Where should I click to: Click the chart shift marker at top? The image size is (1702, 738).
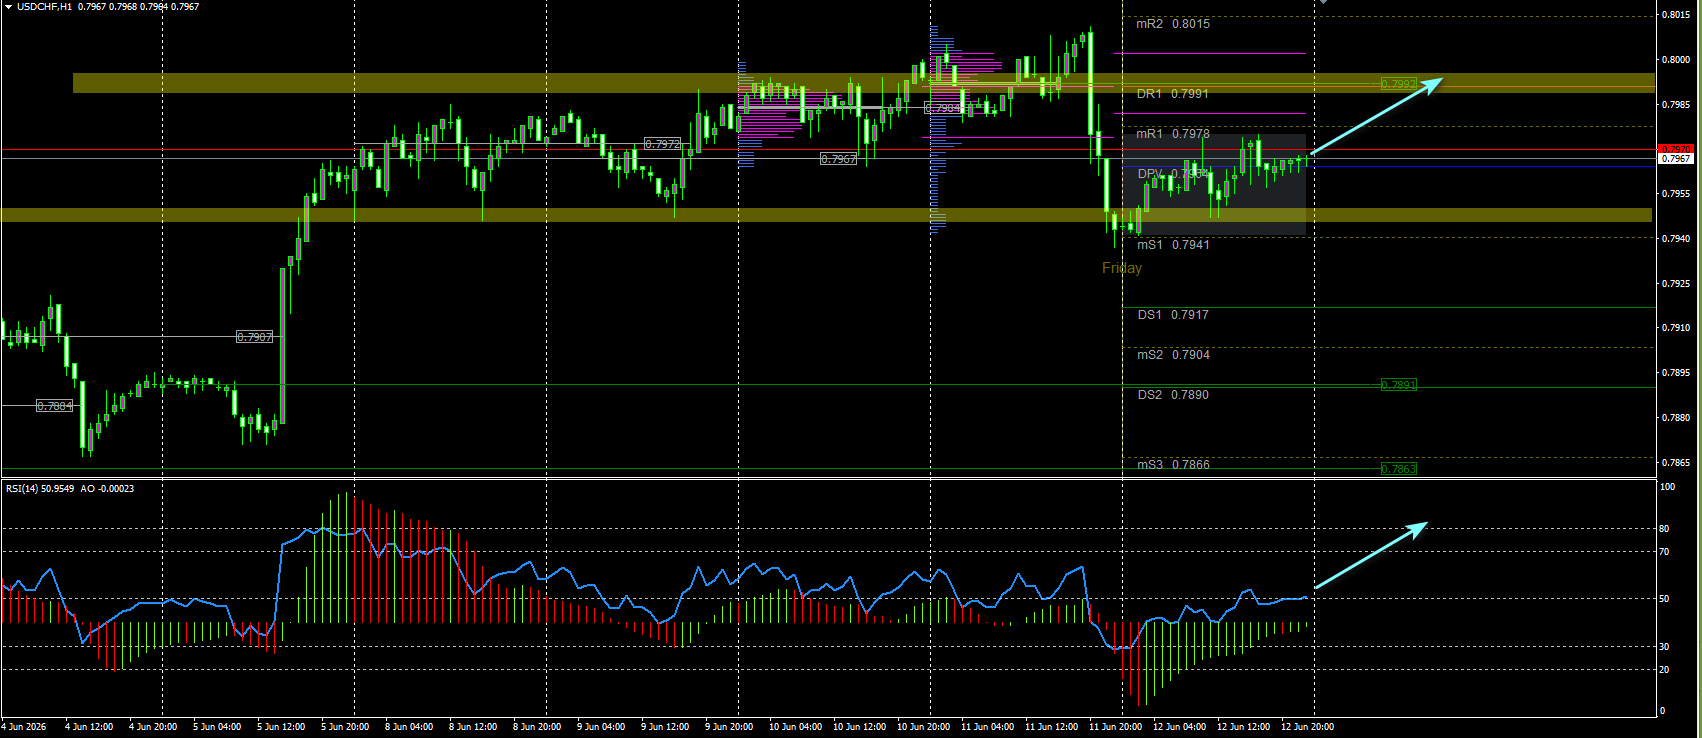pyautogui.click(x=1323, y=2)
